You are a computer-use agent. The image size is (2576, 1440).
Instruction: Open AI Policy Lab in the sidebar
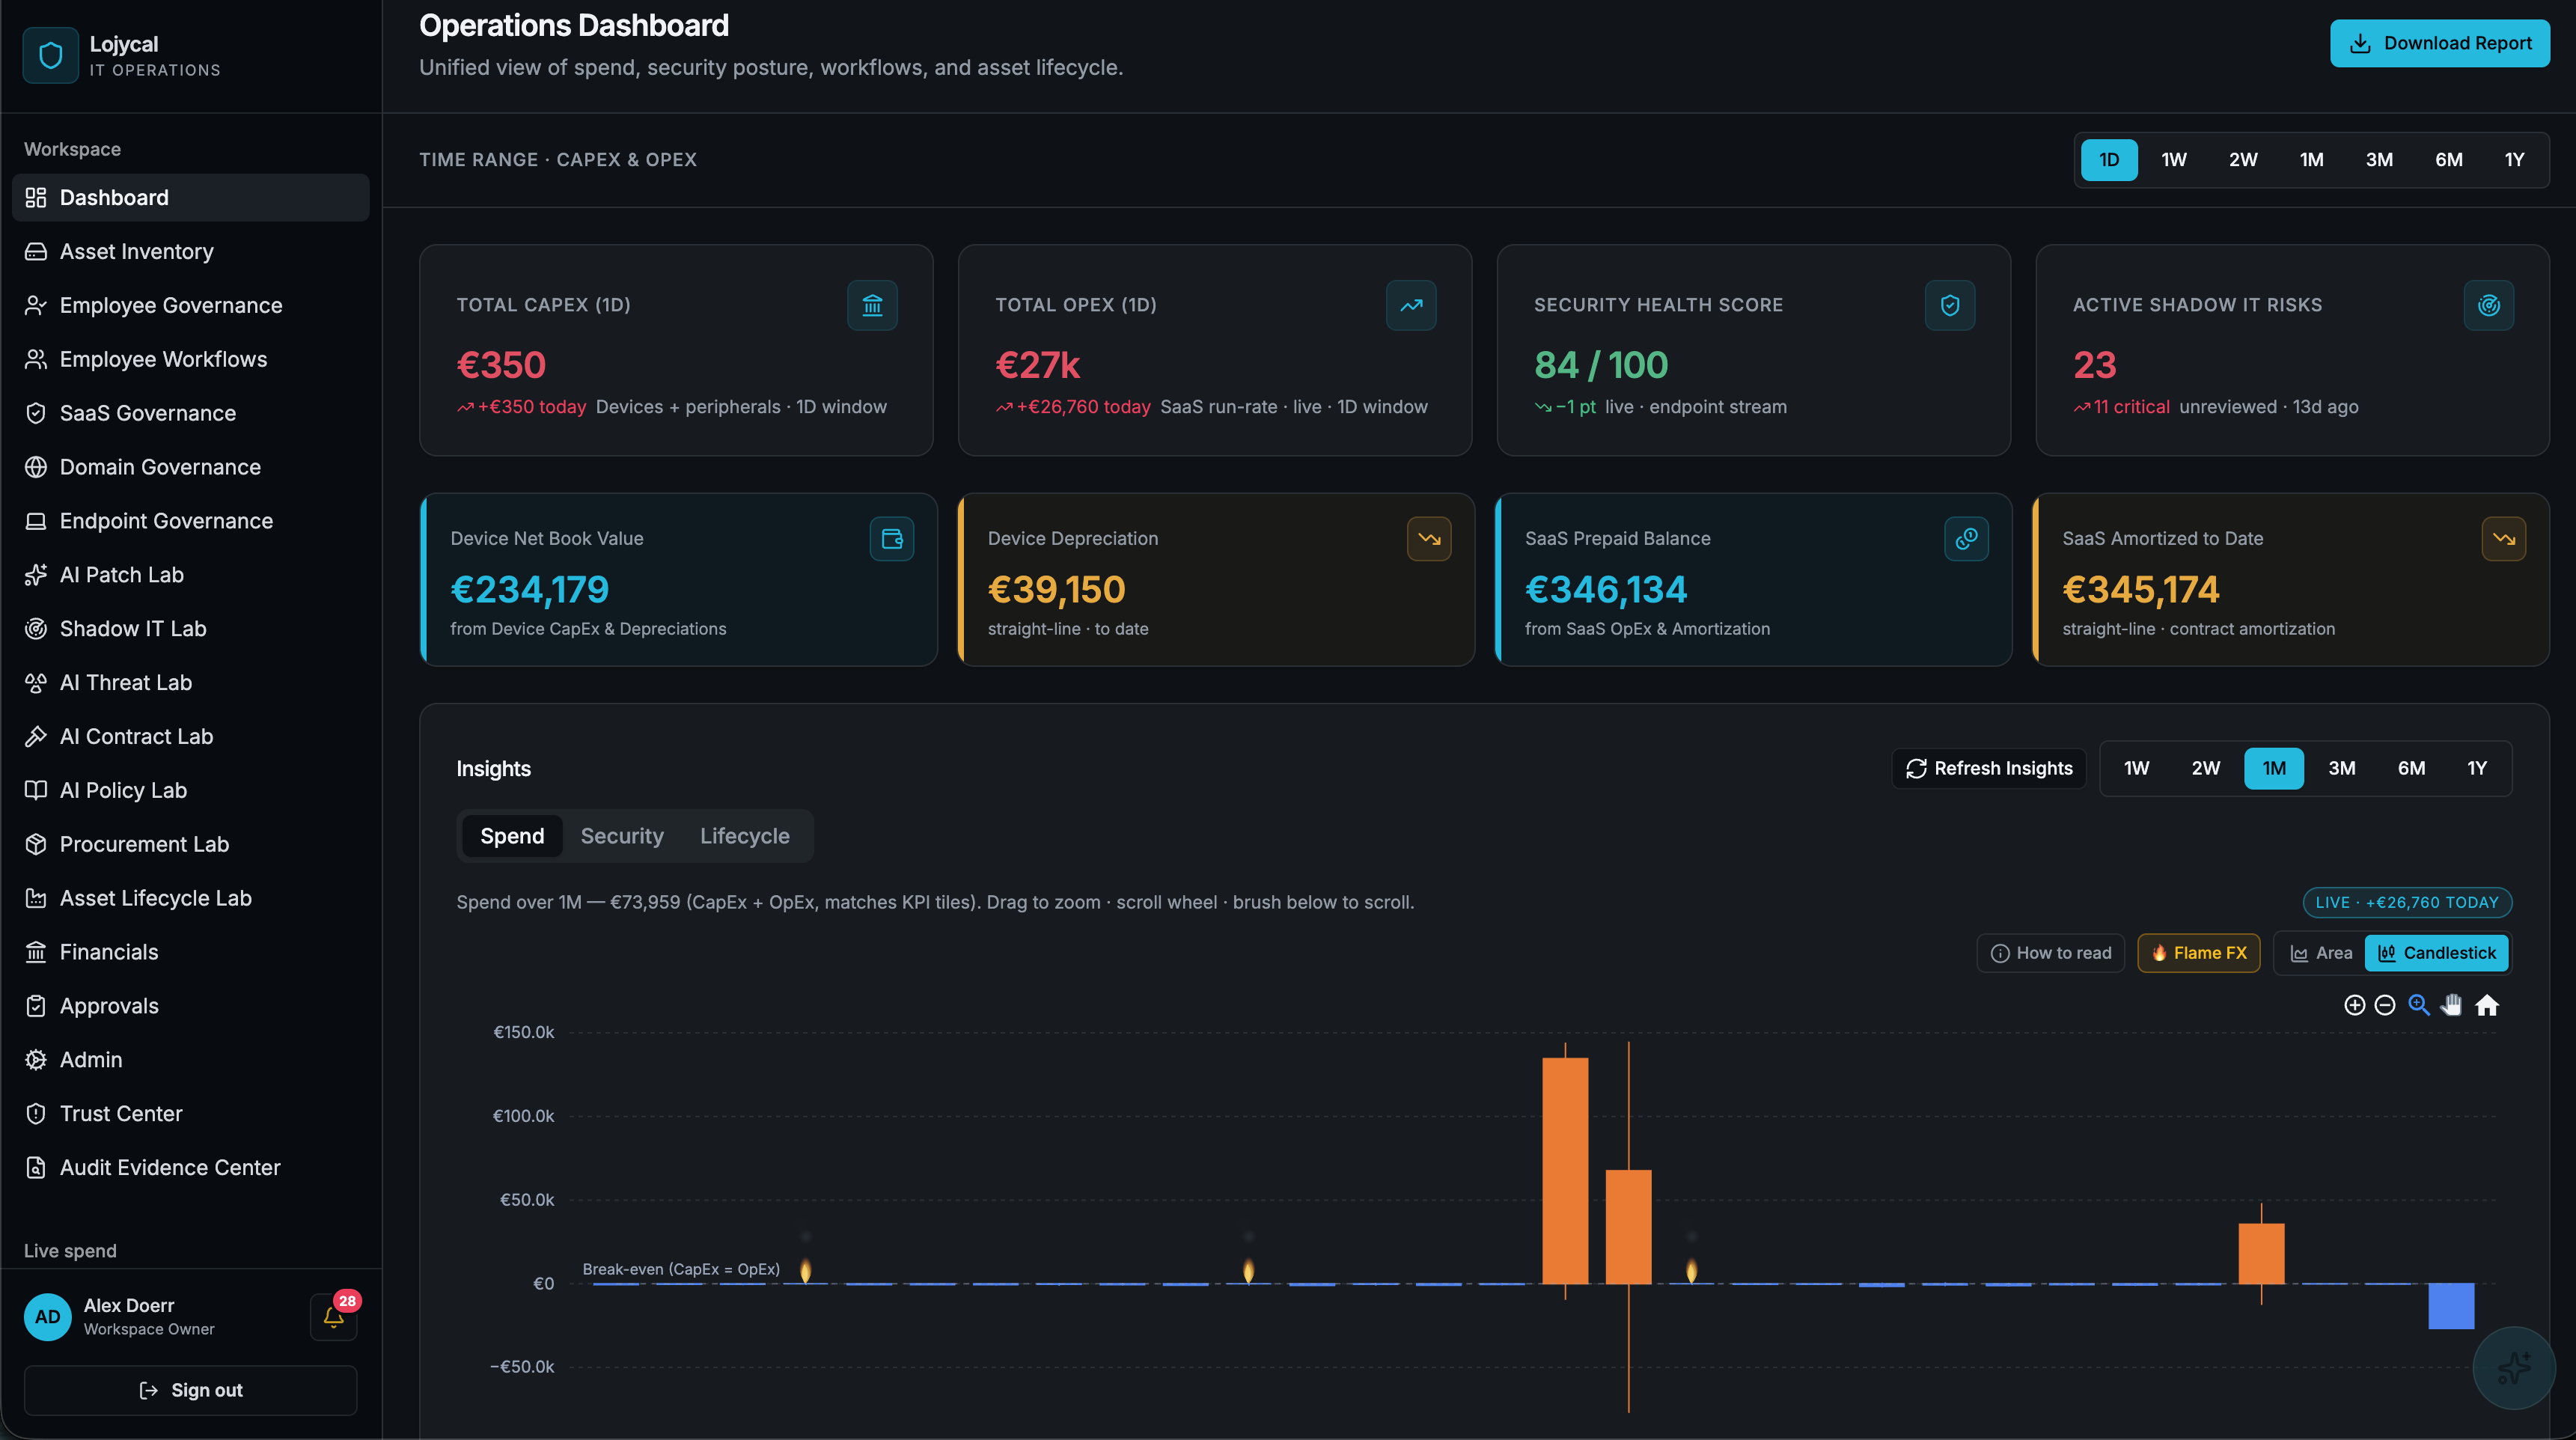tap(190, 790)
